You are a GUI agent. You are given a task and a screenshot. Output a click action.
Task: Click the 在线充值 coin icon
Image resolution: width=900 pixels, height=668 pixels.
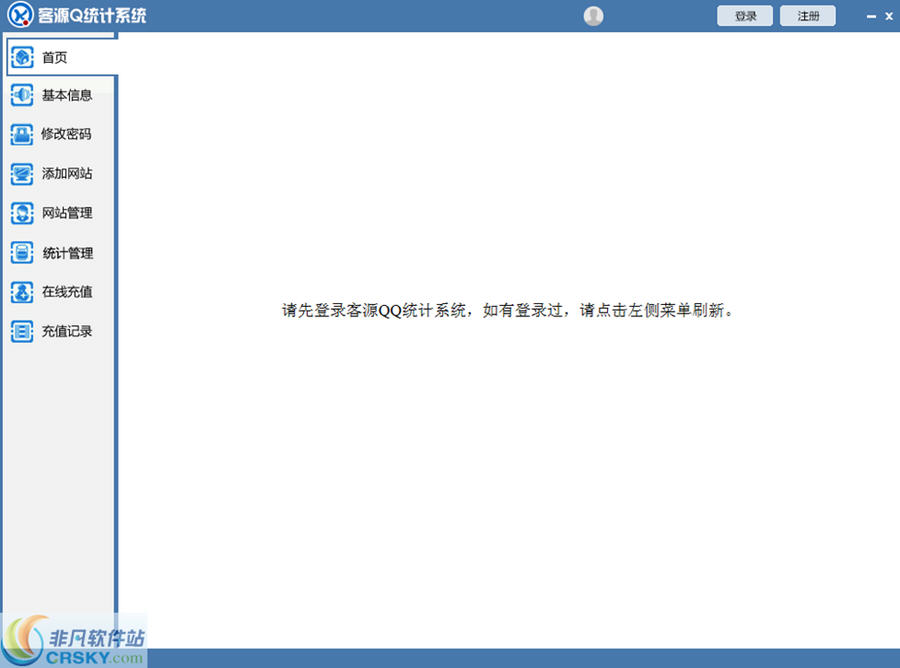(22, 292)
